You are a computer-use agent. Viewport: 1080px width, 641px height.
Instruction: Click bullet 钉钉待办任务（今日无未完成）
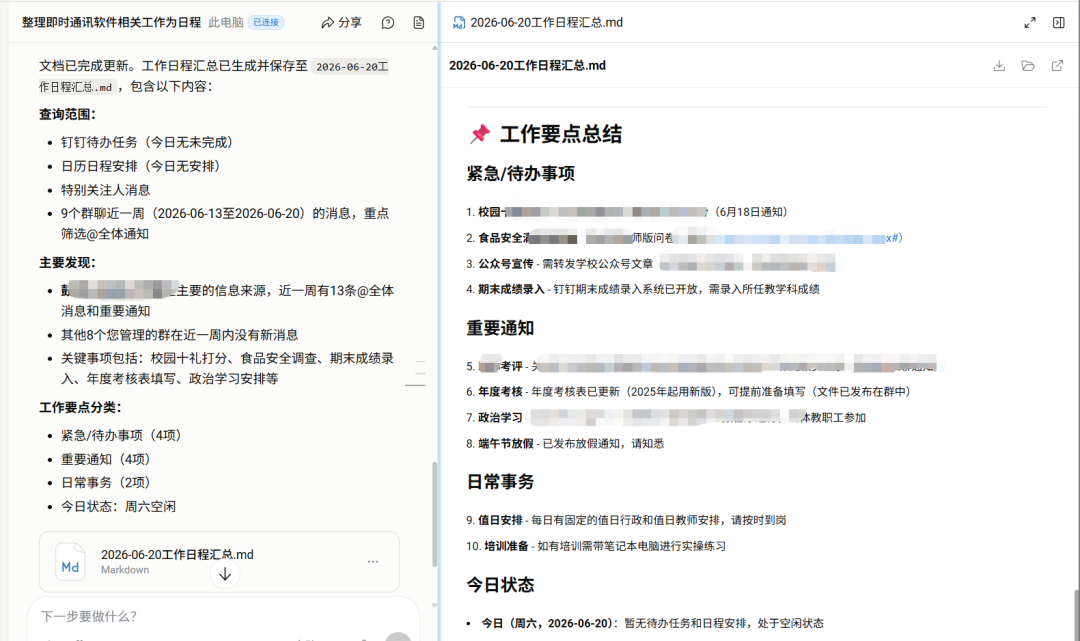149,143
